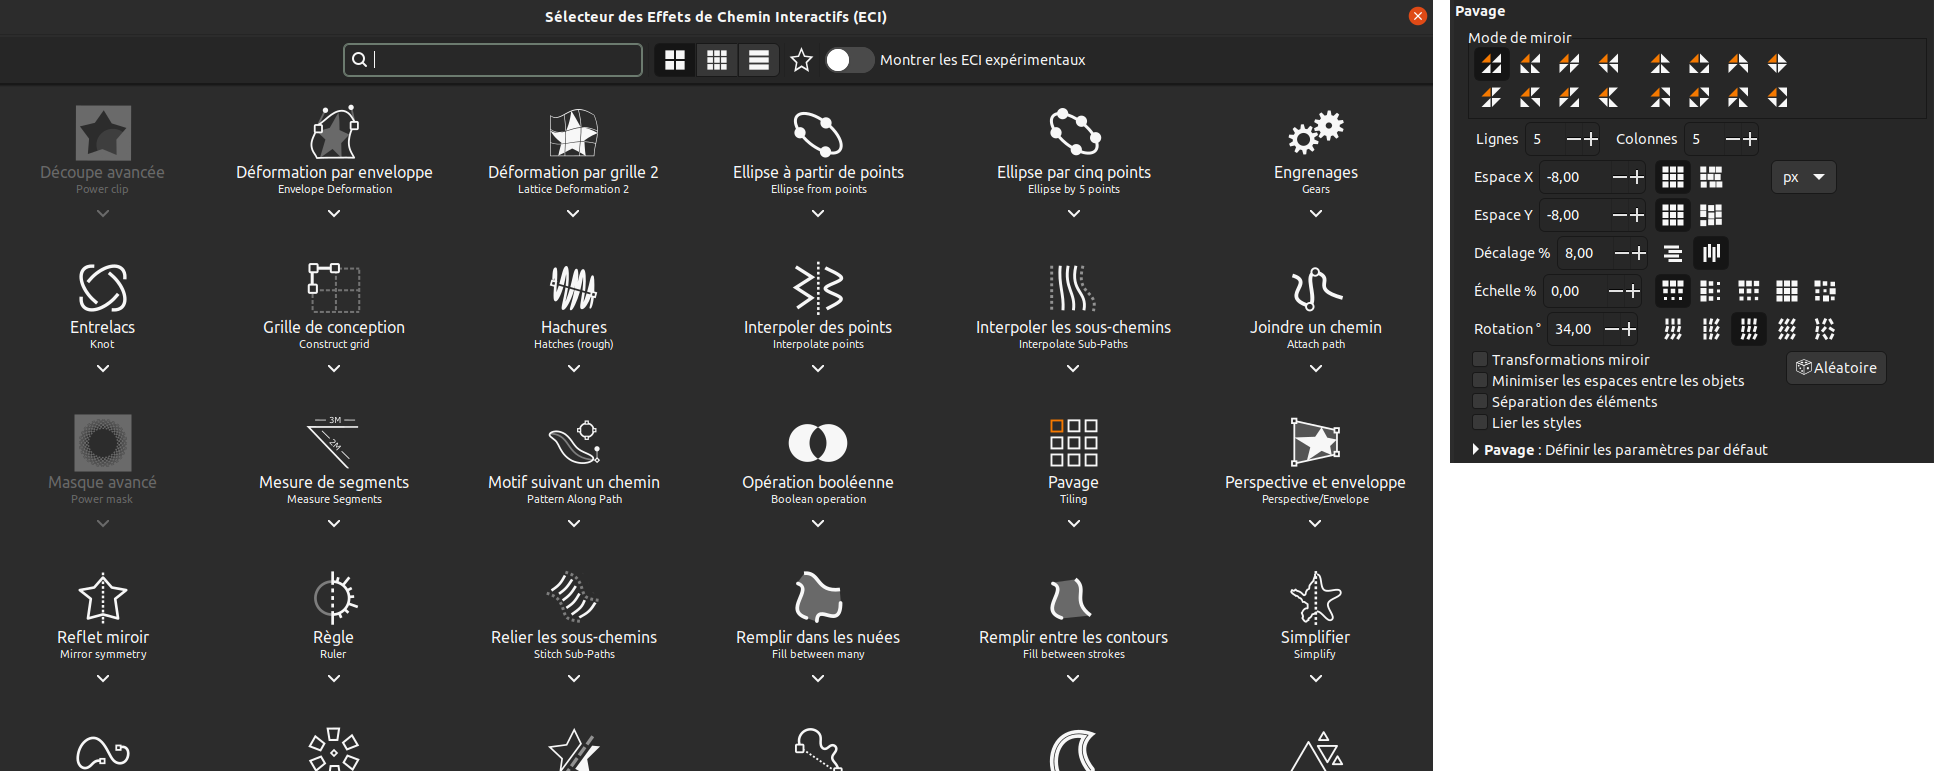Toggle Montrer les ECI expérimentaux switch
The width and height of the screenshot is (1934, 771).
tap(848, 60)
